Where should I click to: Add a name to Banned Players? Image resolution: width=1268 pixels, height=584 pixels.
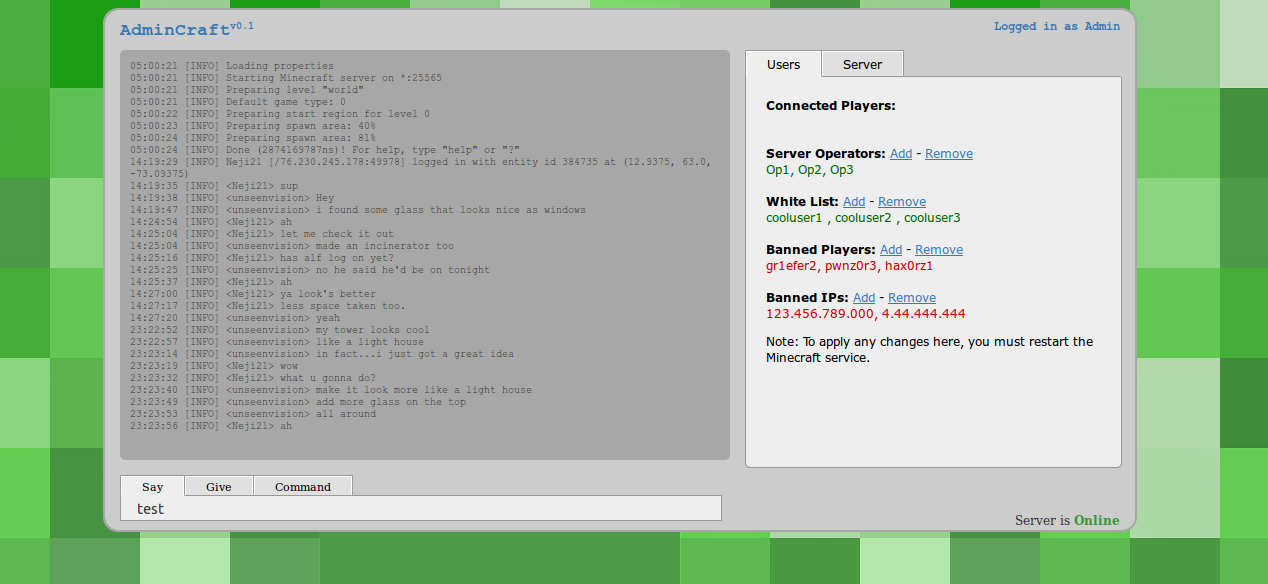(890, 249)
